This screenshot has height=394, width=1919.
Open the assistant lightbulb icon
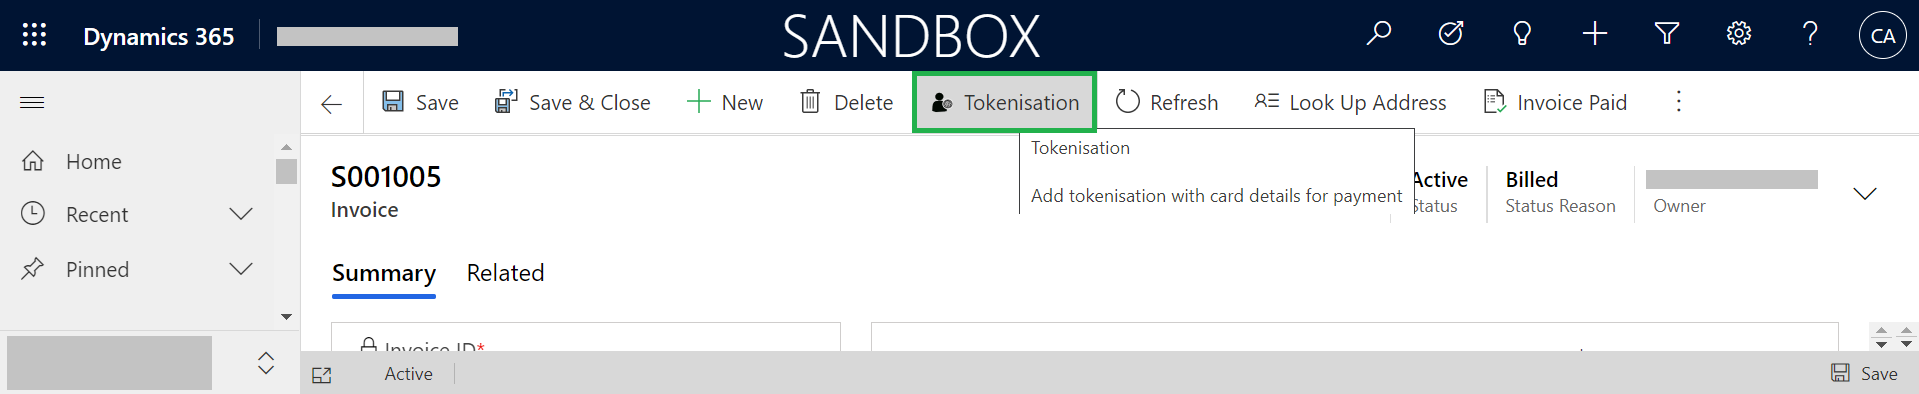1522,34
